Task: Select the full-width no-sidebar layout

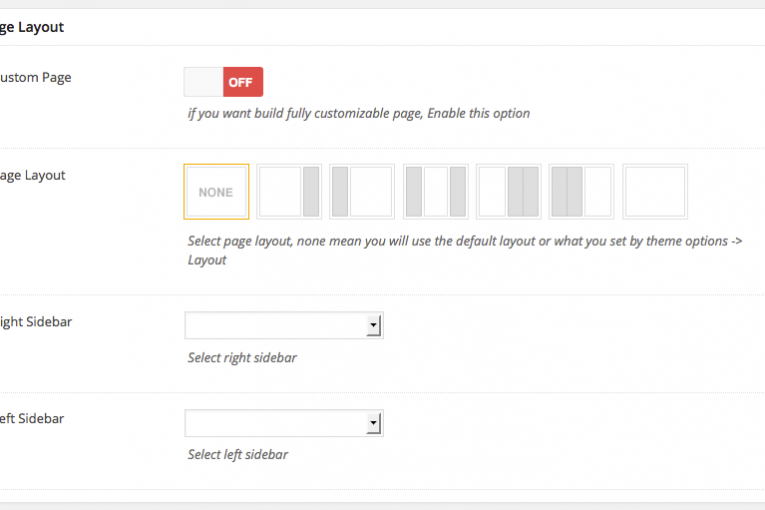Action: pyautogui.click(x=655, y=192)
